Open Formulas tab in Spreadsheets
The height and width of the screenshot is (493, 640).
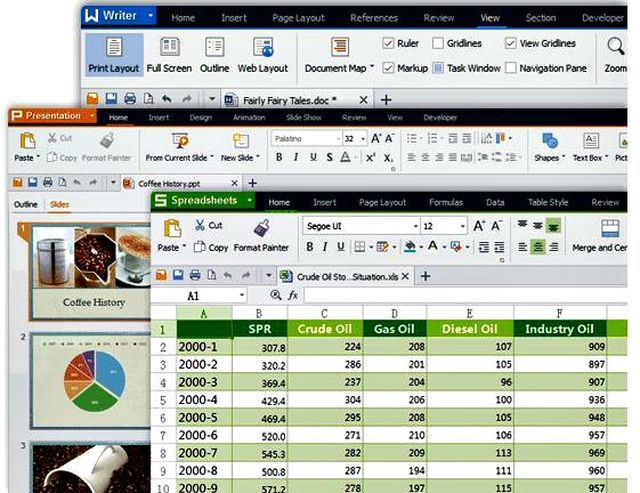coord(446,202)
